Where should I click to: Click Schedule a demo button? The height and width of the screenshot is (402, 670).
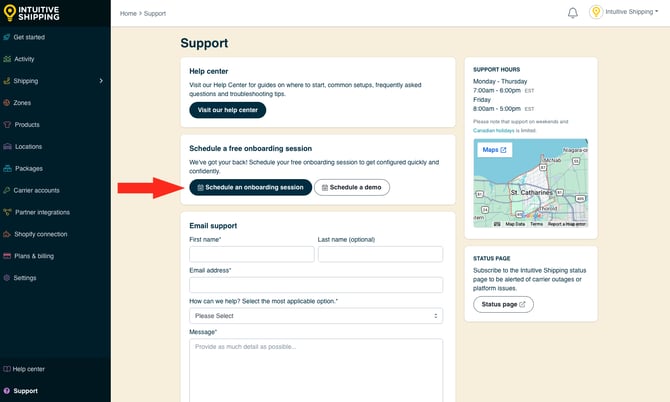(x=352, y=187)
